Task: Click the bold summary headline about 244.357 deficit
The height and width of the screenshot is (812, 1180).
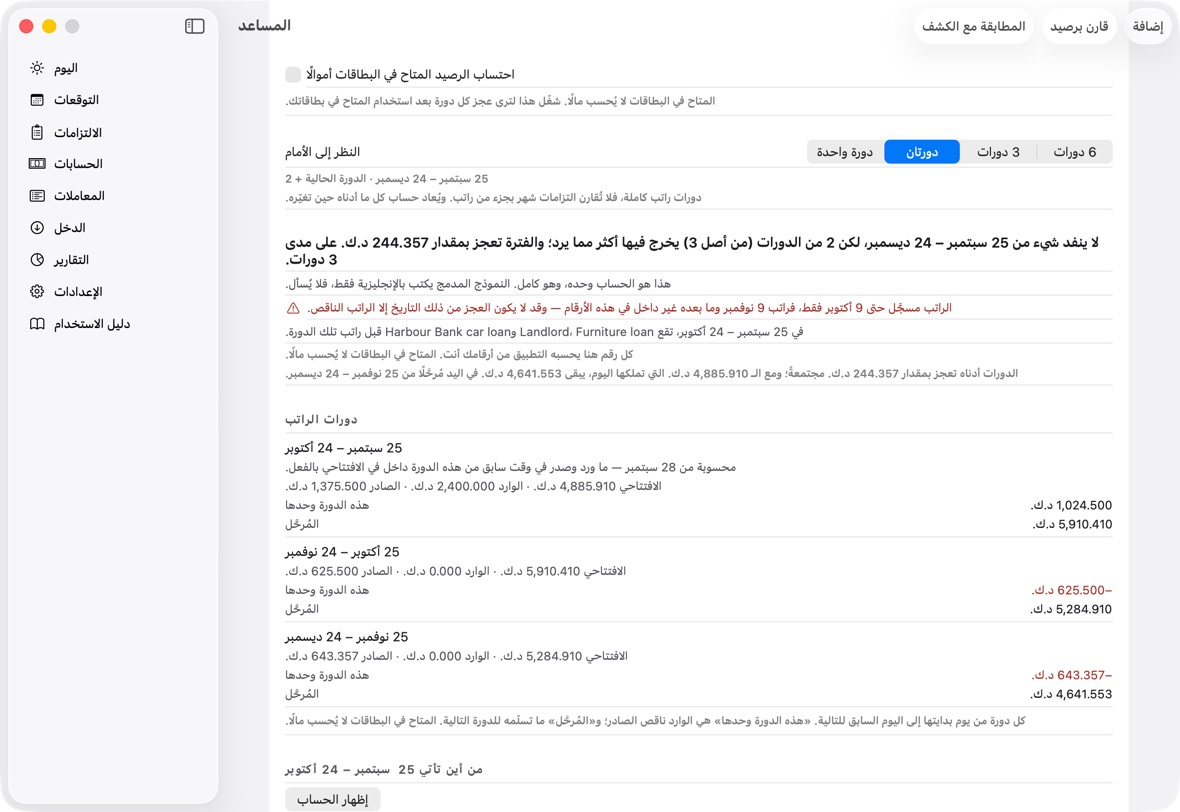Action: pos(692,251)
